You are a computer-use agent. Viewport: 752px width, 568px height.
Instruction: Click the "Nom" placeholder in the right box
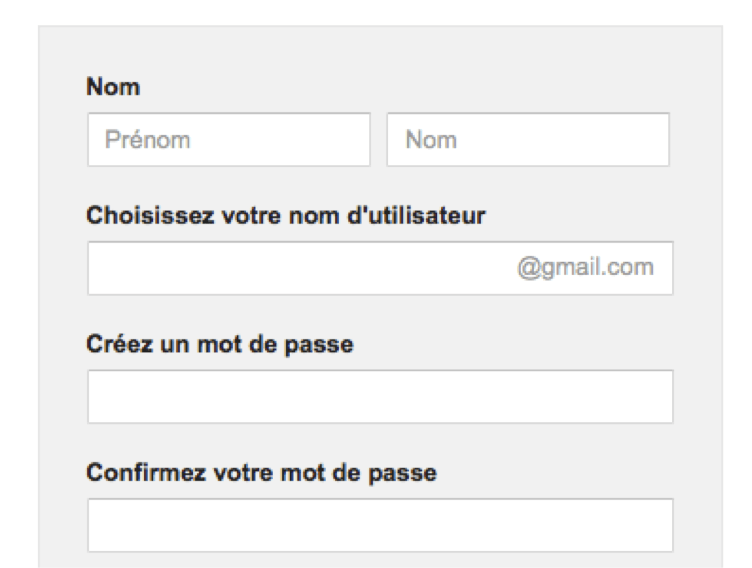coord(431,140)
